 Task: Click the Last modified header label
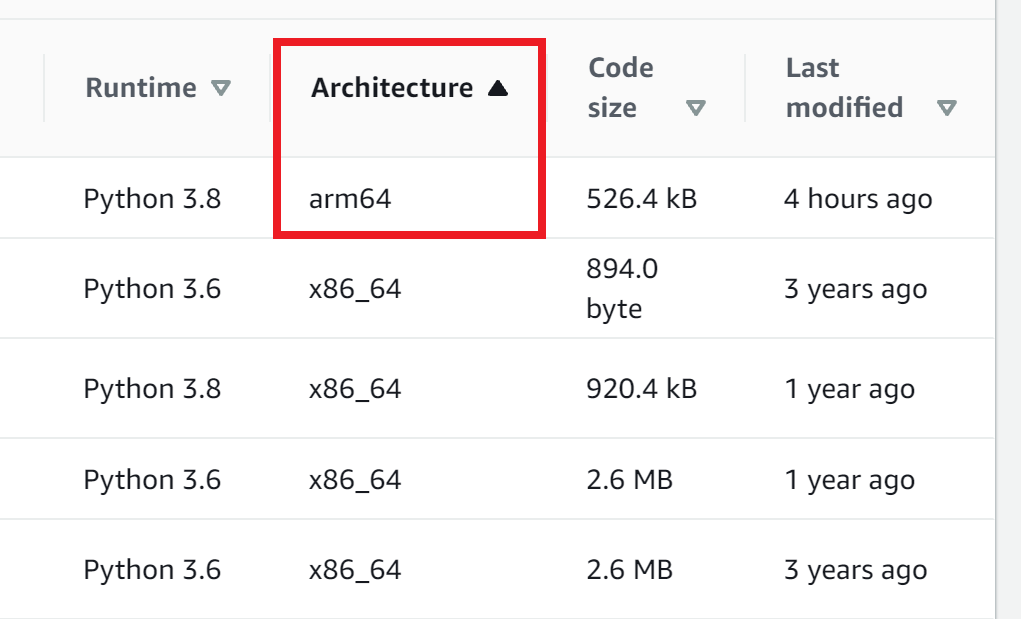click(x=844, y=88)
